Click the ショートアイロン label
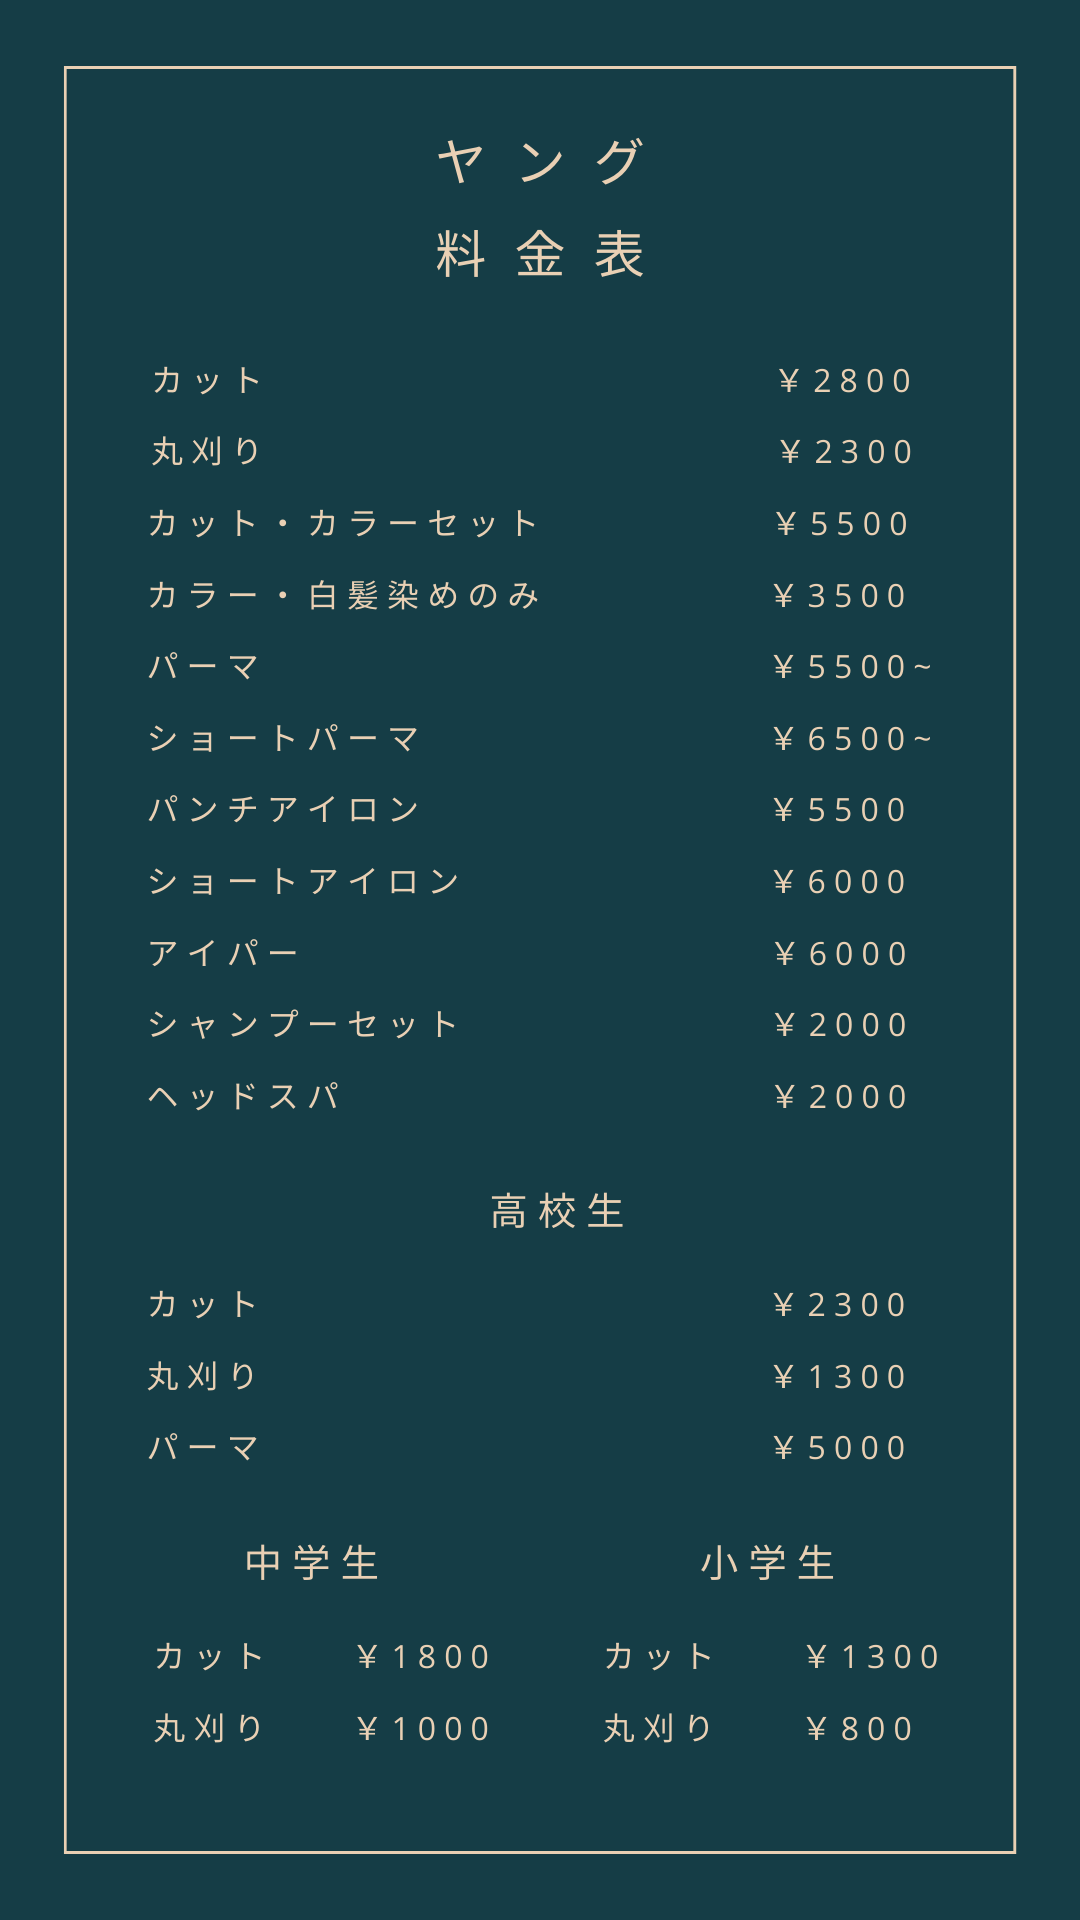The height and width of the screenshot is (1920, 1080). coord(304,882)
